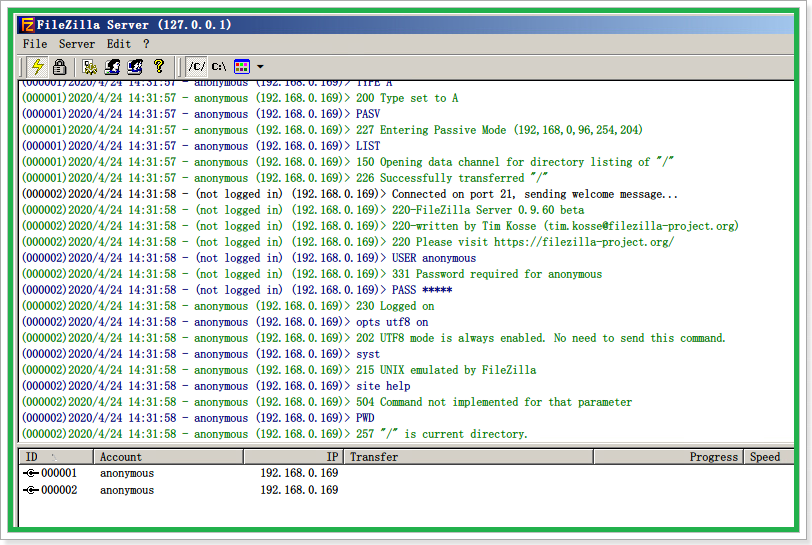Open the Groups editor toolbar icon

135,66
